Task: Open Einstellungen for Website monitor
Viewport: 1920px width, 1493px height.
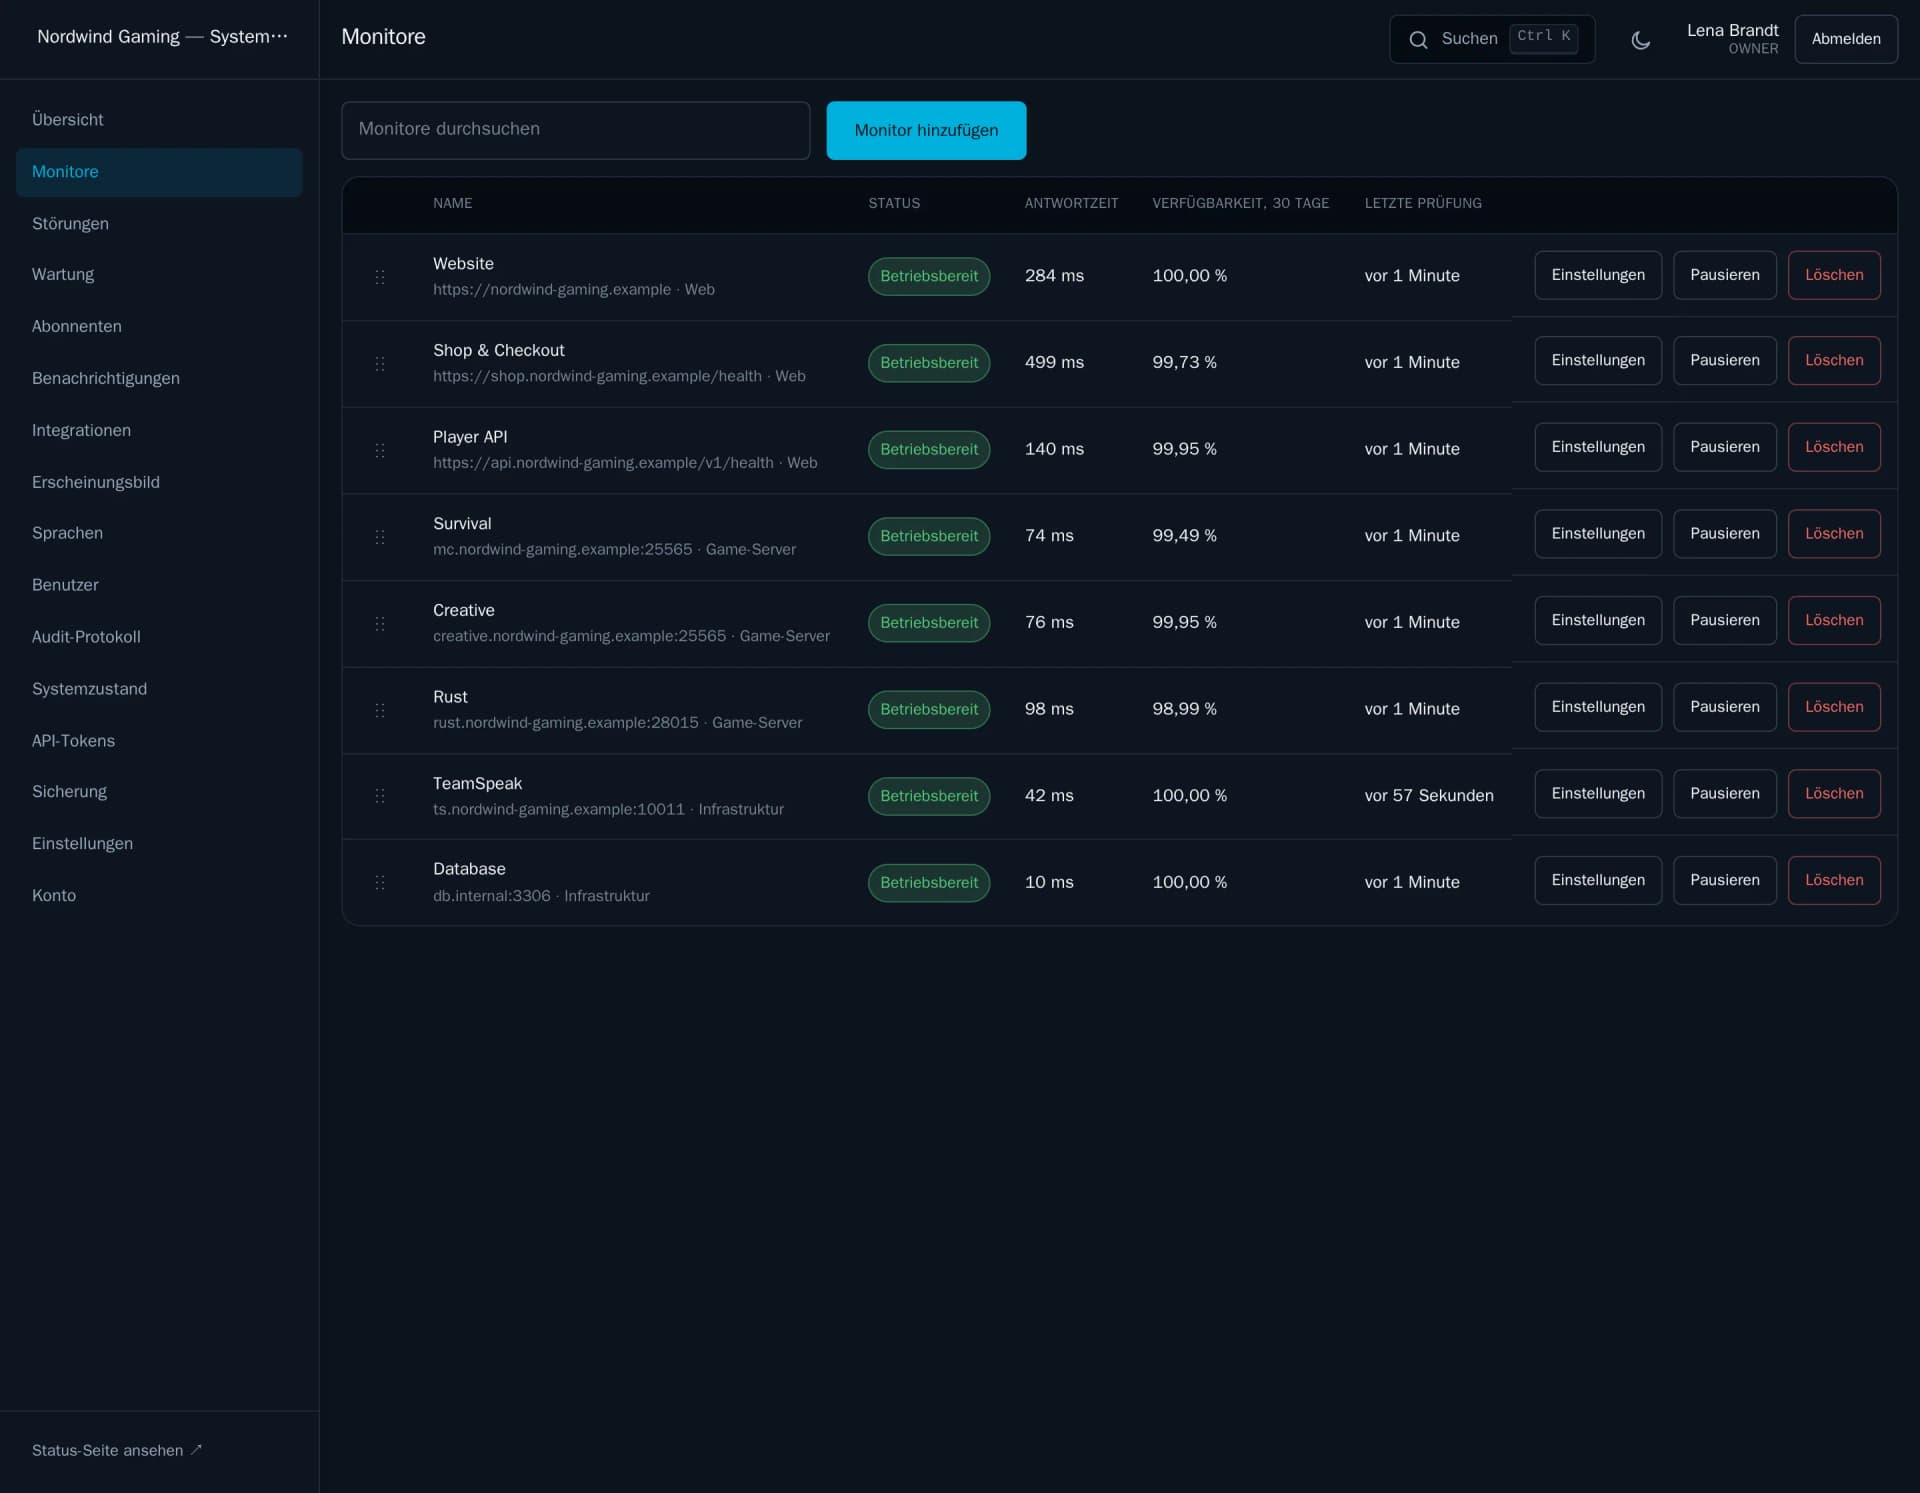Action: tap(1598, 275)
